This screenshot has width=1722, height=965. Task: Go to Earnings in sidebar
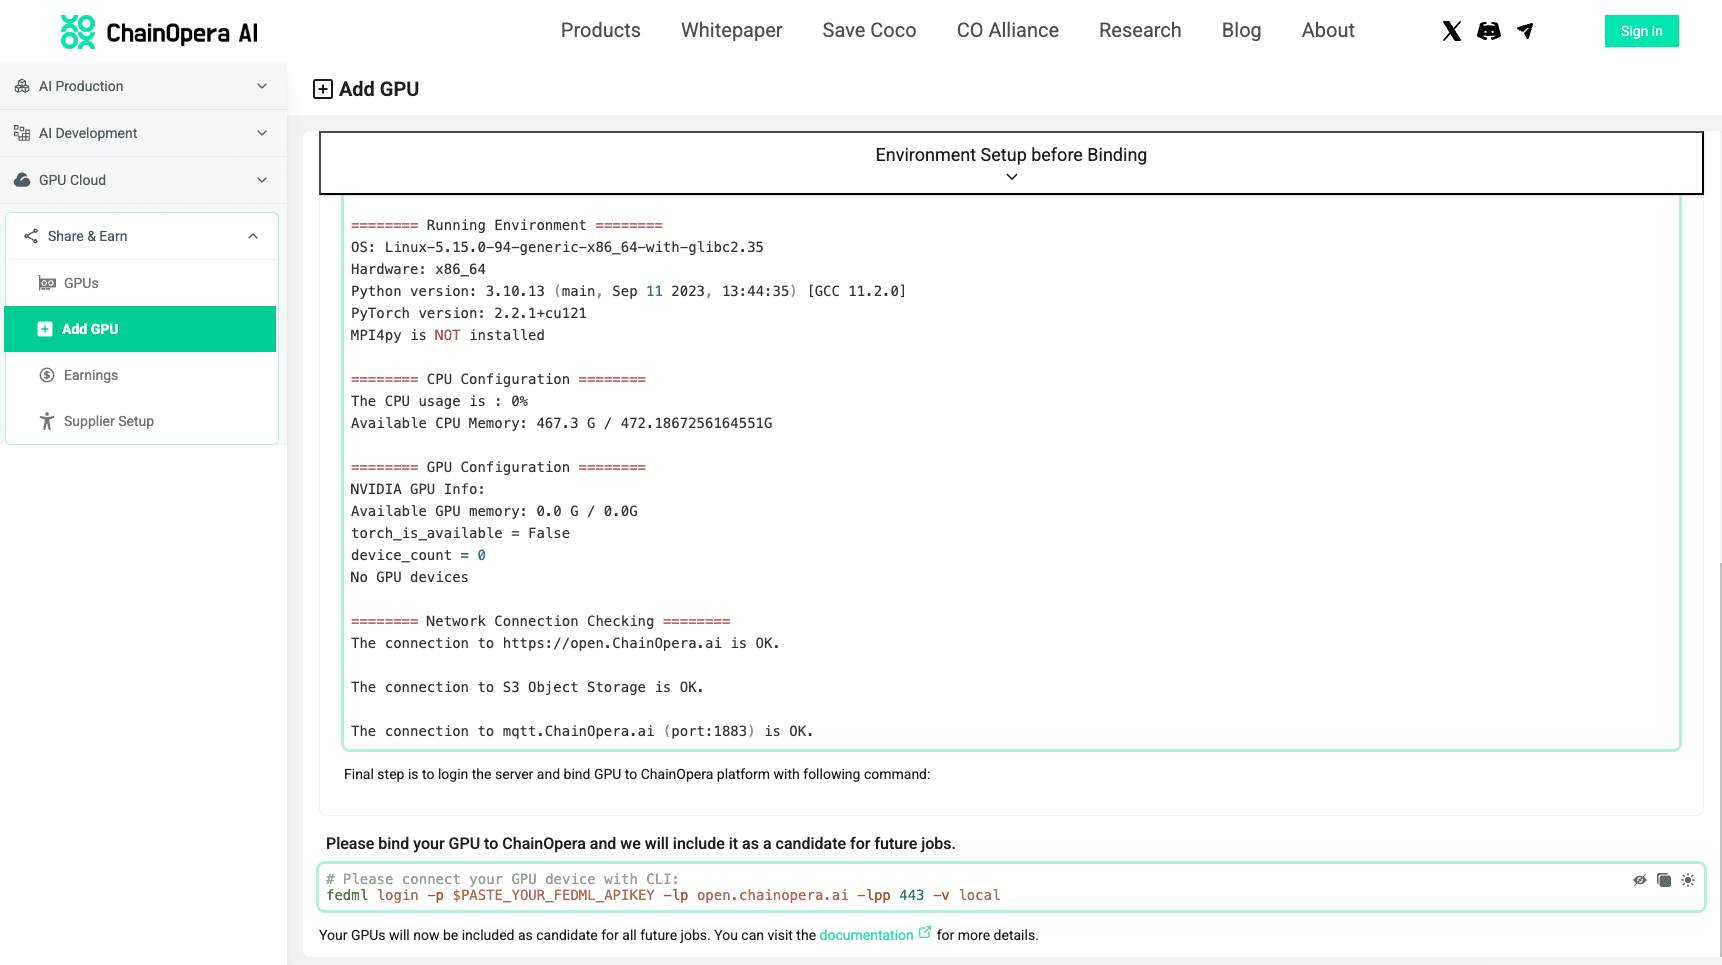pos(90,375)
